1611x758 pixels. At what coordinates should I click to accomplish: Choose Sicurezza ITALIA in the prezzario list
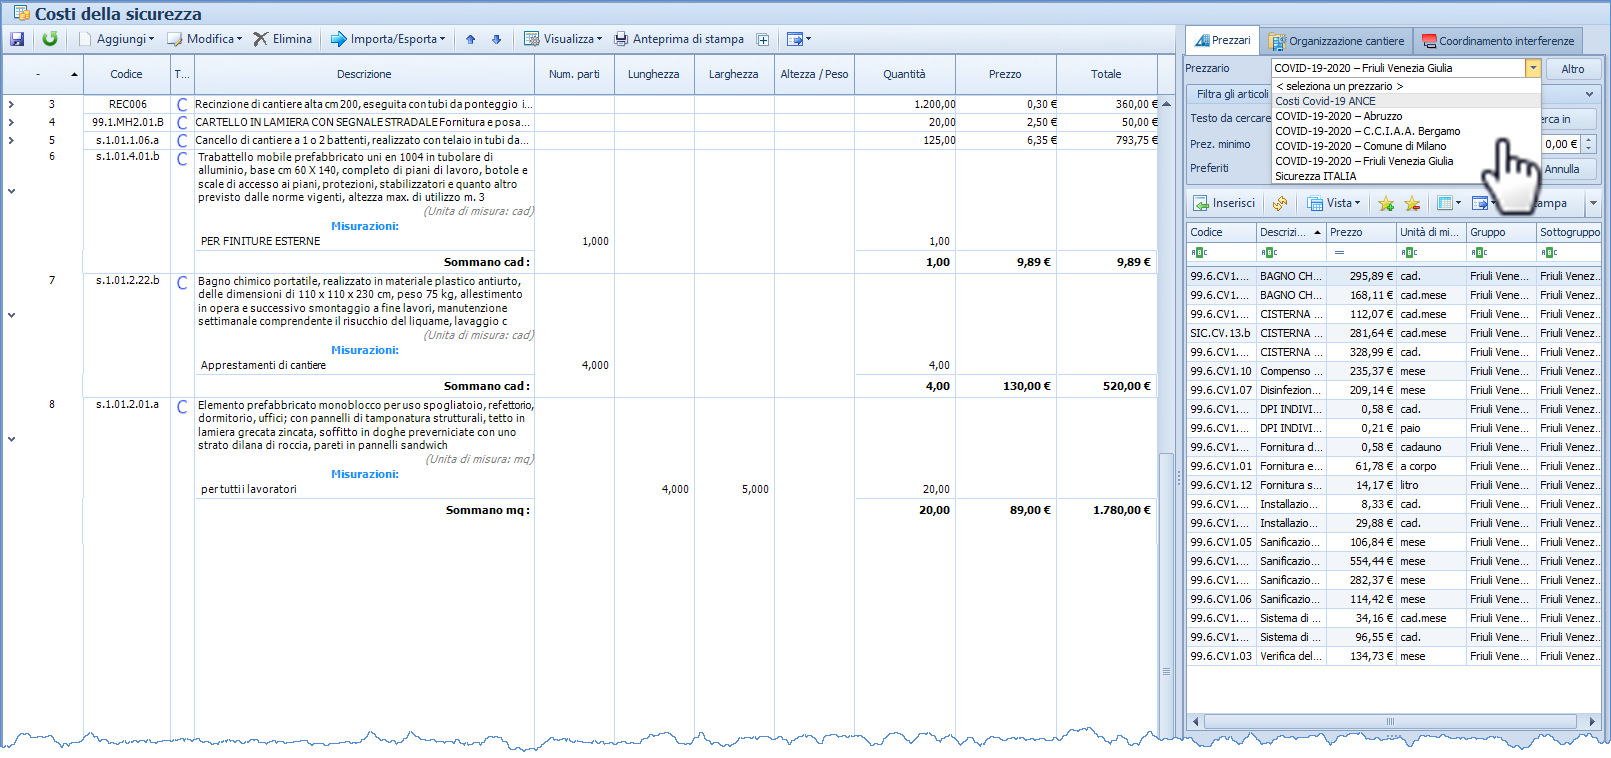(1315, 176)
